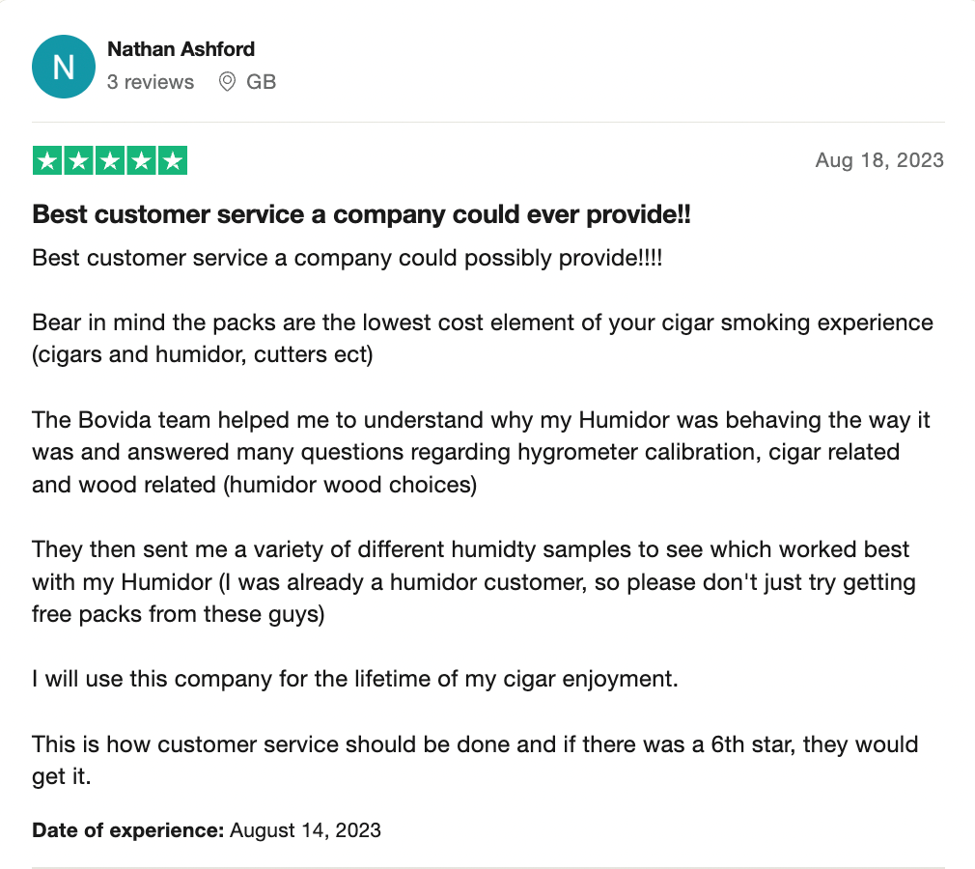975x869 pixels.
Task: Click the second green rating star
Action: click(x=78, y=160)
